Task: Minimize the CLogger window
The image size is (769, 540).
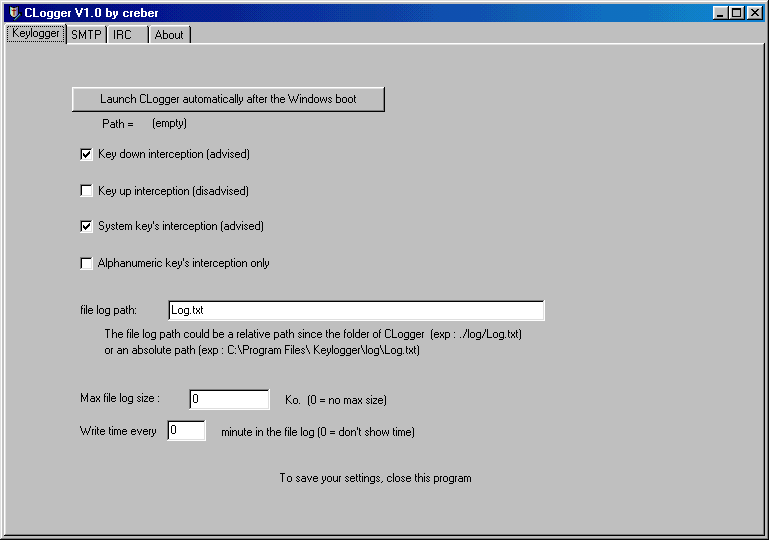Action: pyautogui.click(x=721, y=12)
